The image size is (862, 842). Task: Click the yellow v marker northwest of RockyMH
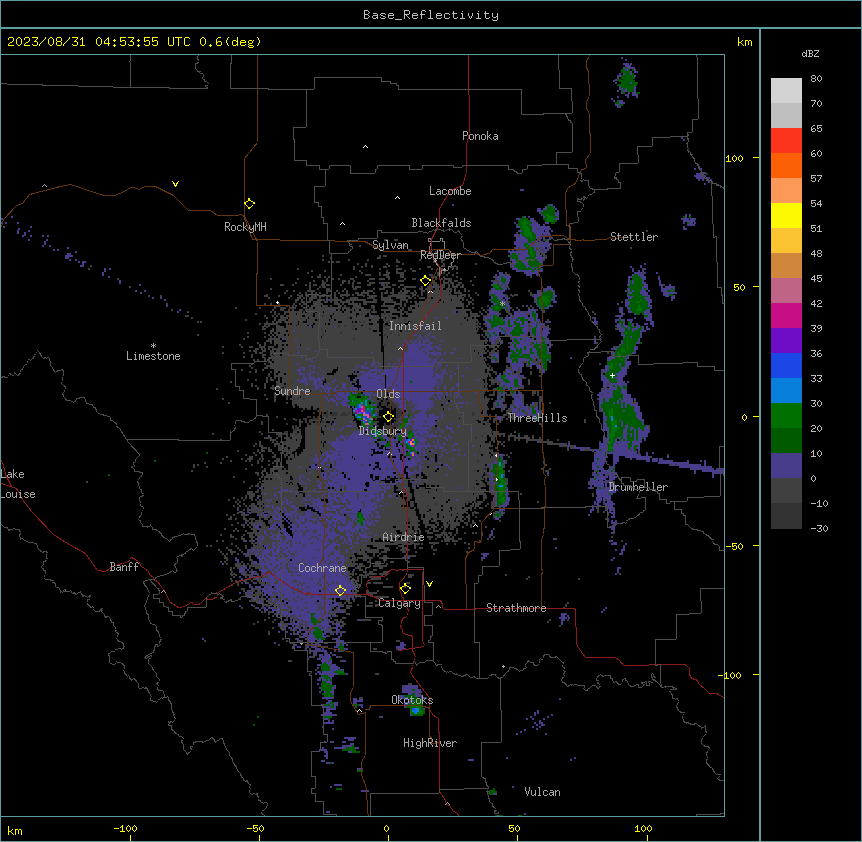pyautogui.click(x=175, y=184)
